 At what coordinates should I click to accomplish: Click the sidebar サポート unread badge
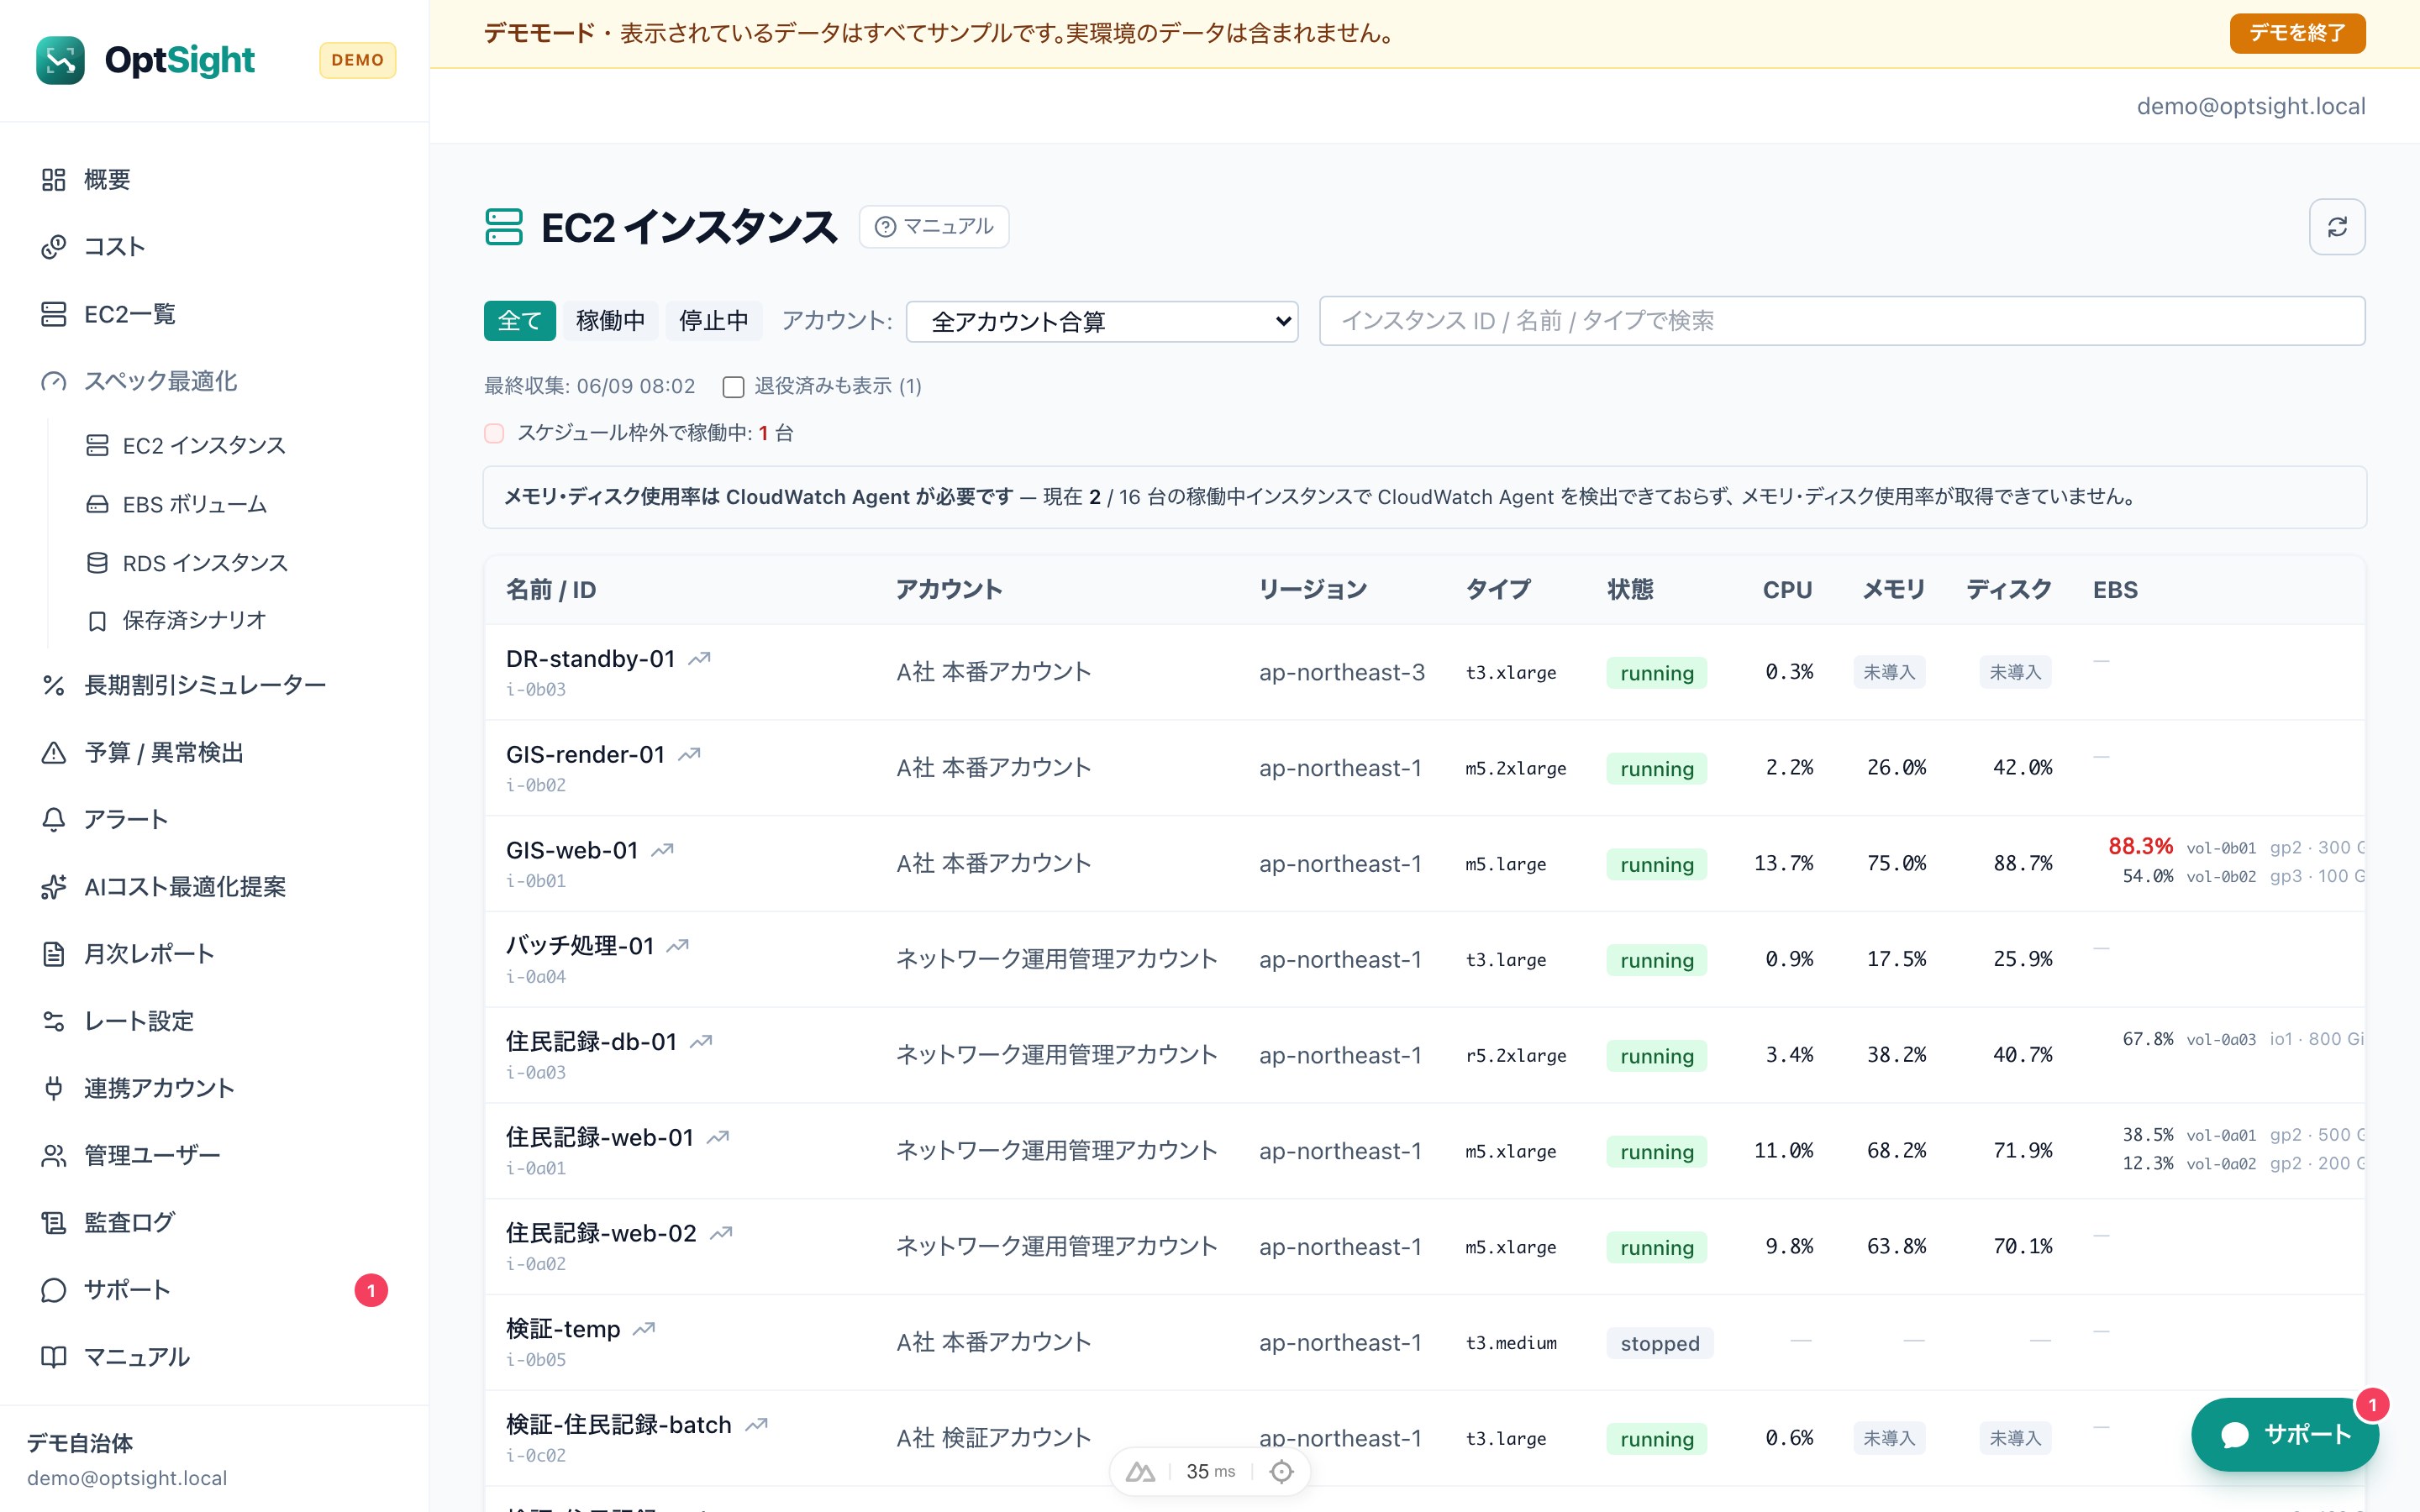pyautogui.click(x=371, y=1290)
